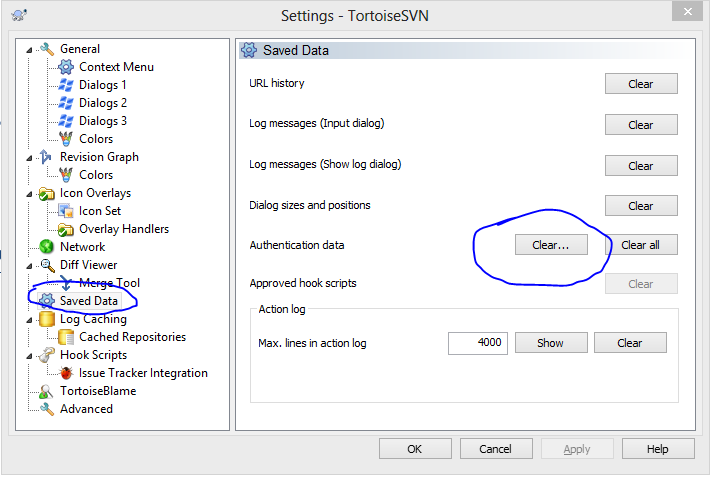
Task: Collapse the Hook Scripts tree node
Action: (x=29, y=355)
